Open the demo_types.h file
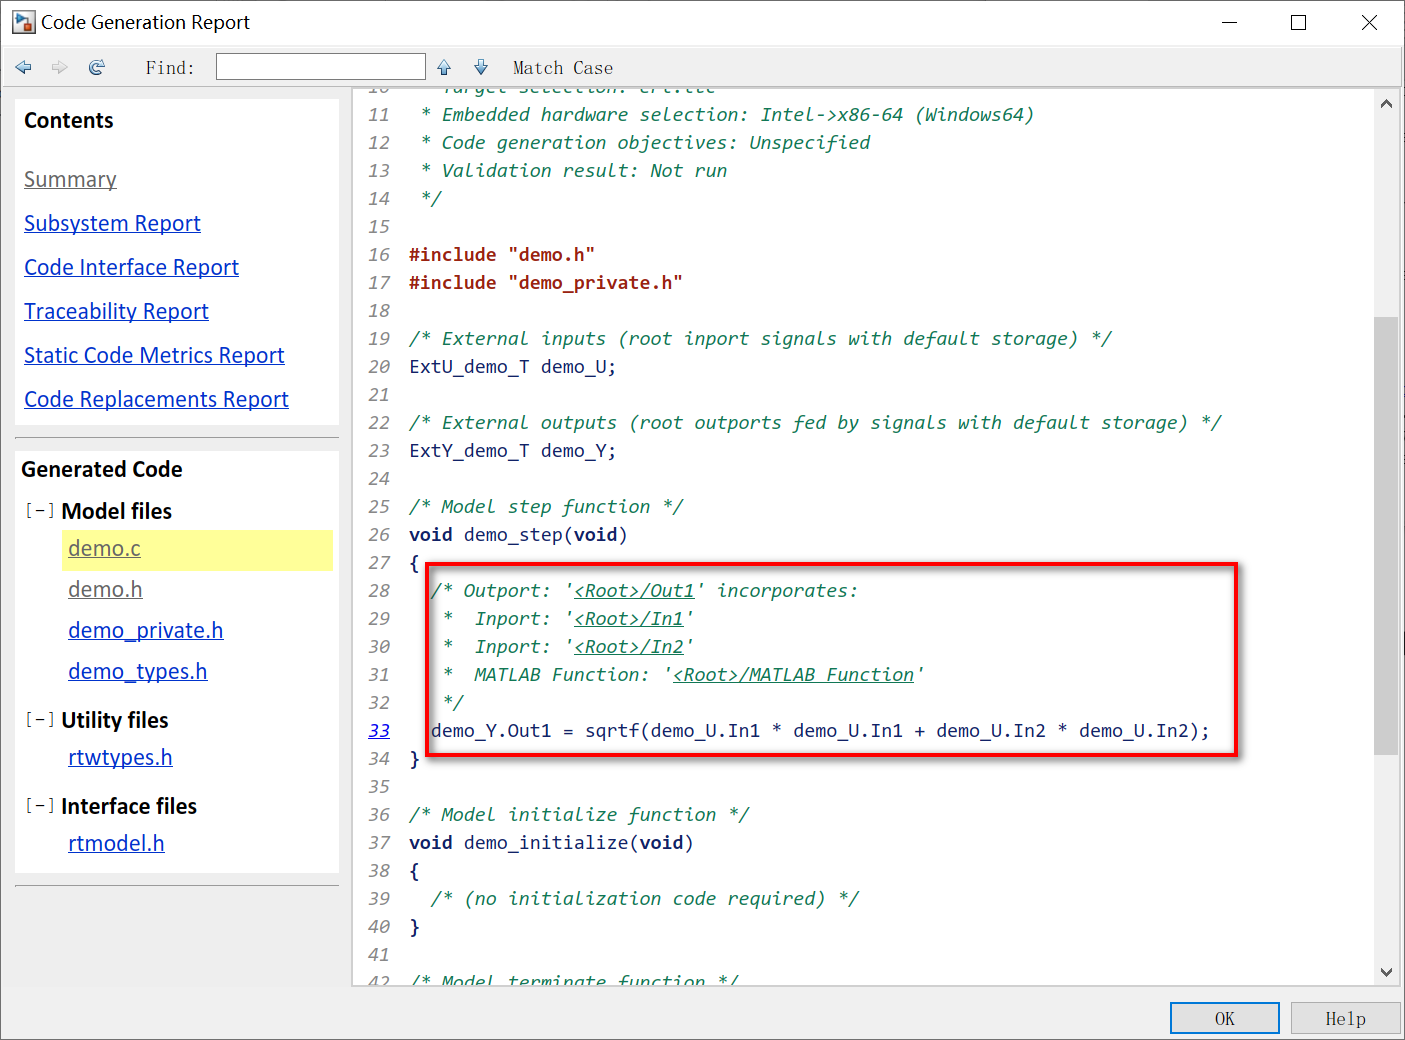The height and width of the screenshot is (1040, 1405). (137, 671)
